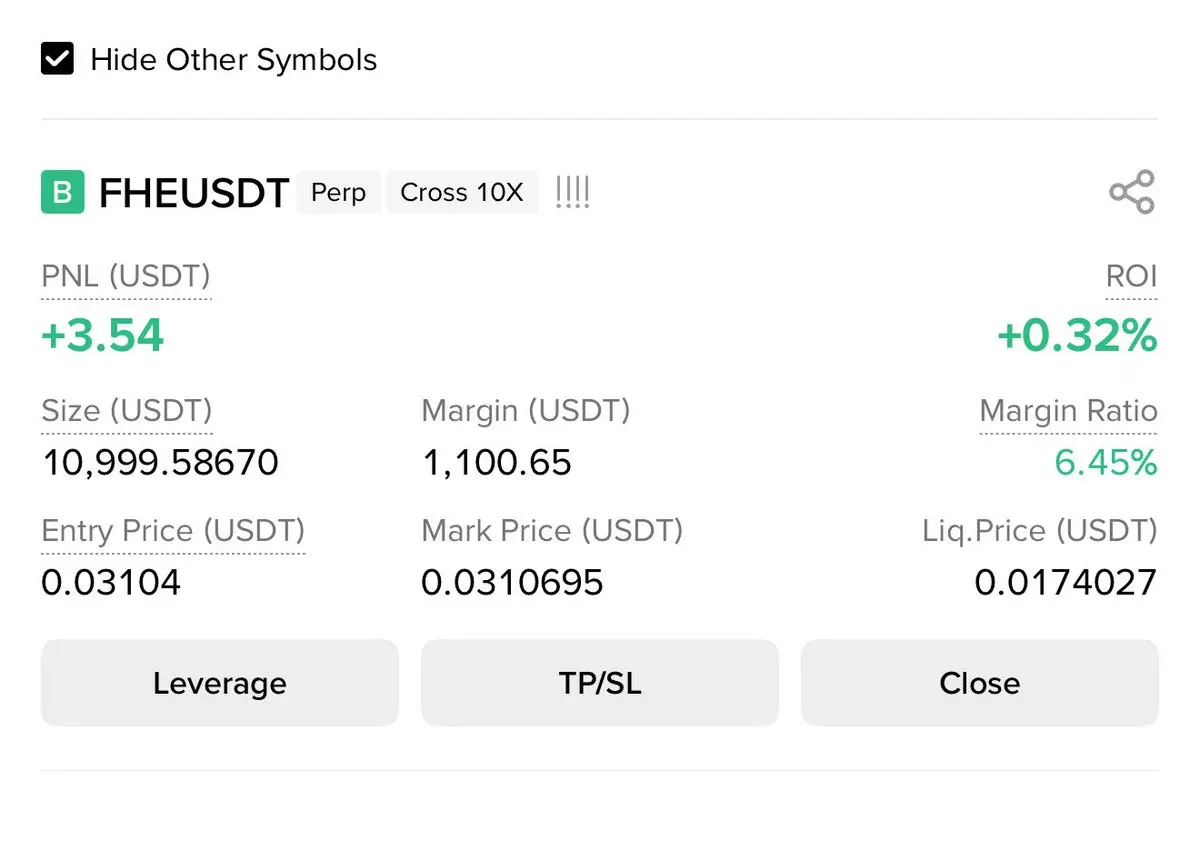The image size is (1200, 841).
Task: Tap the Margin Ratio label
Action: [x=1068, y=411]
